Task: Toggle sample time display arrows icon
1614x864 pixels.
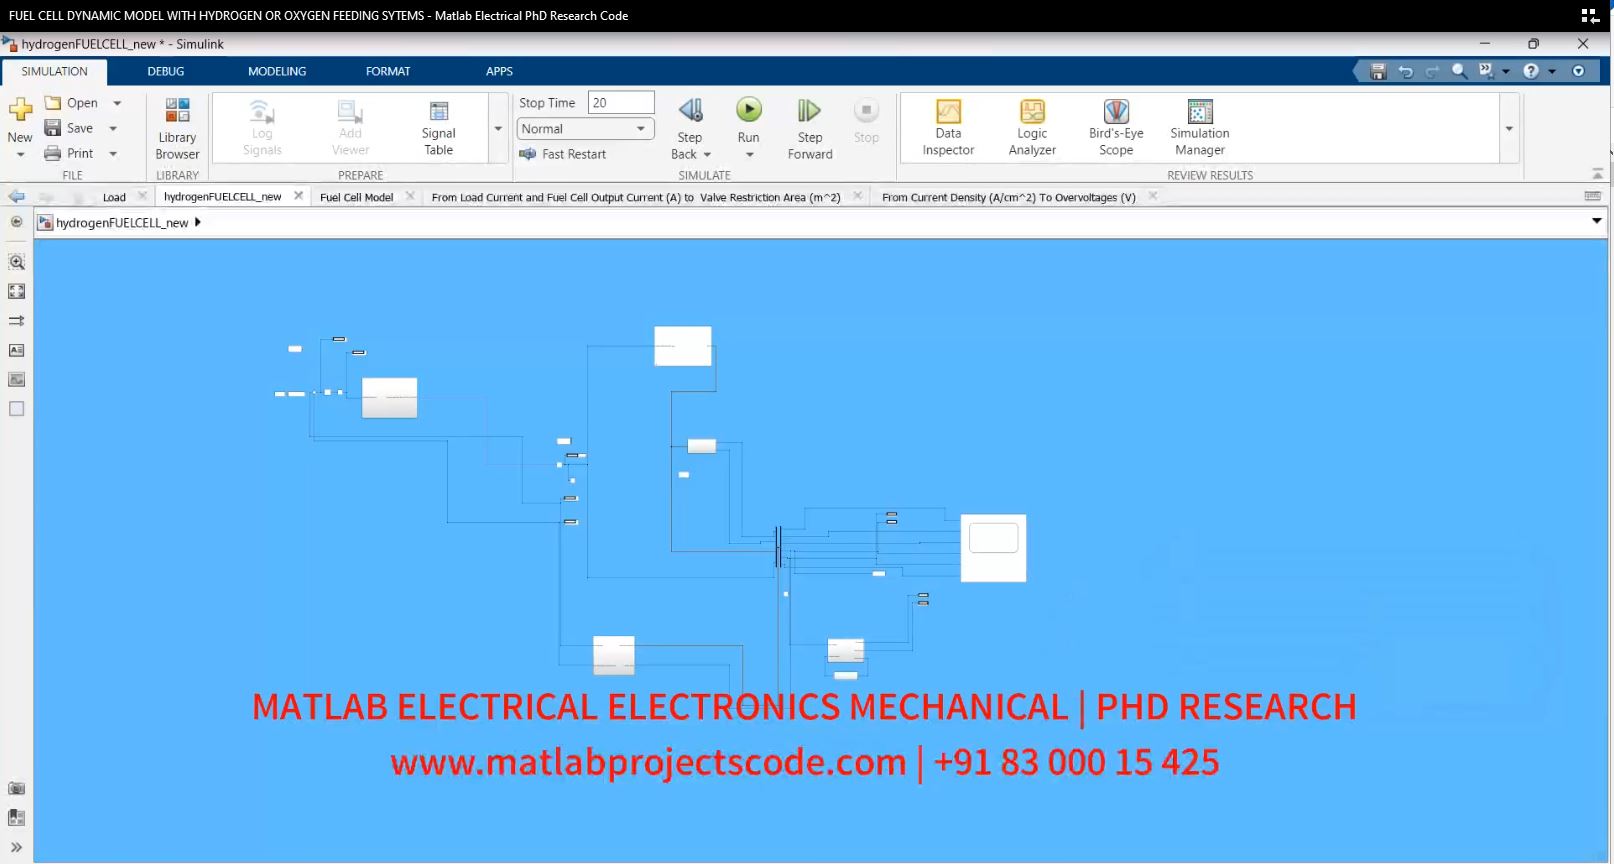Action: click(x=16, y=321)
